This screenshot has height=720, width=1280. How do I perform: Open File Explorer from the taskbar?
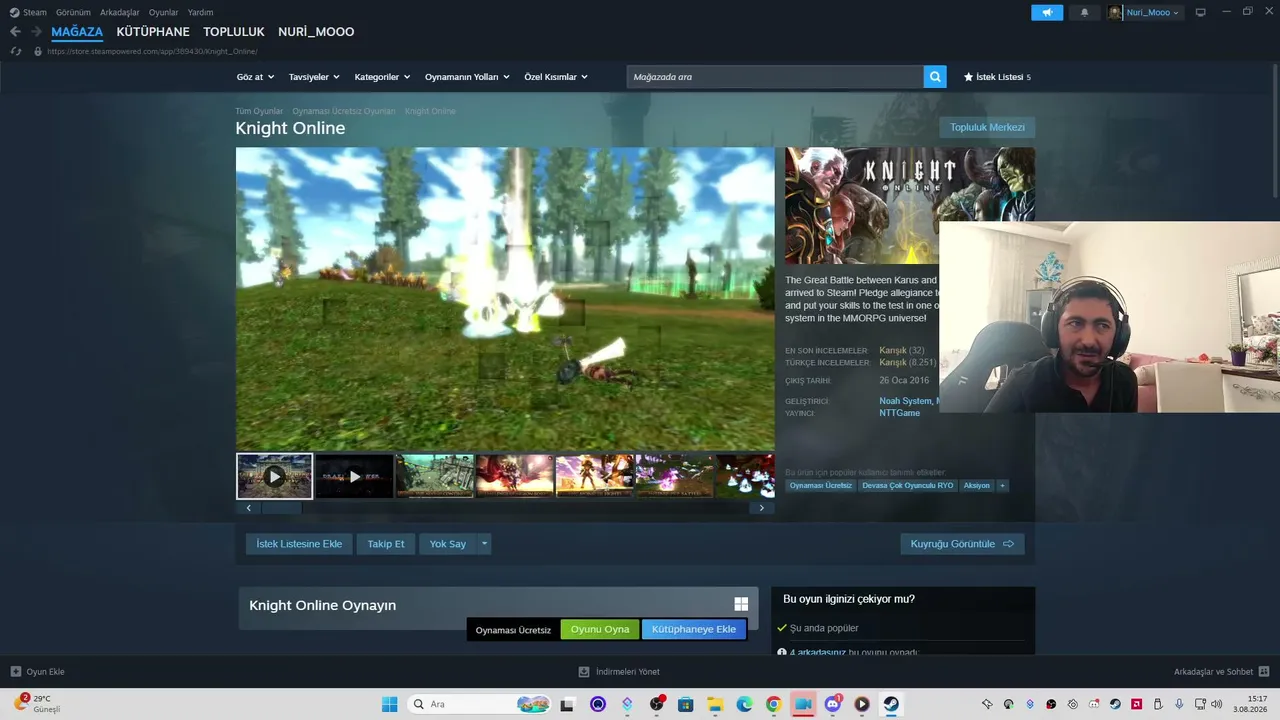[715, 704]
